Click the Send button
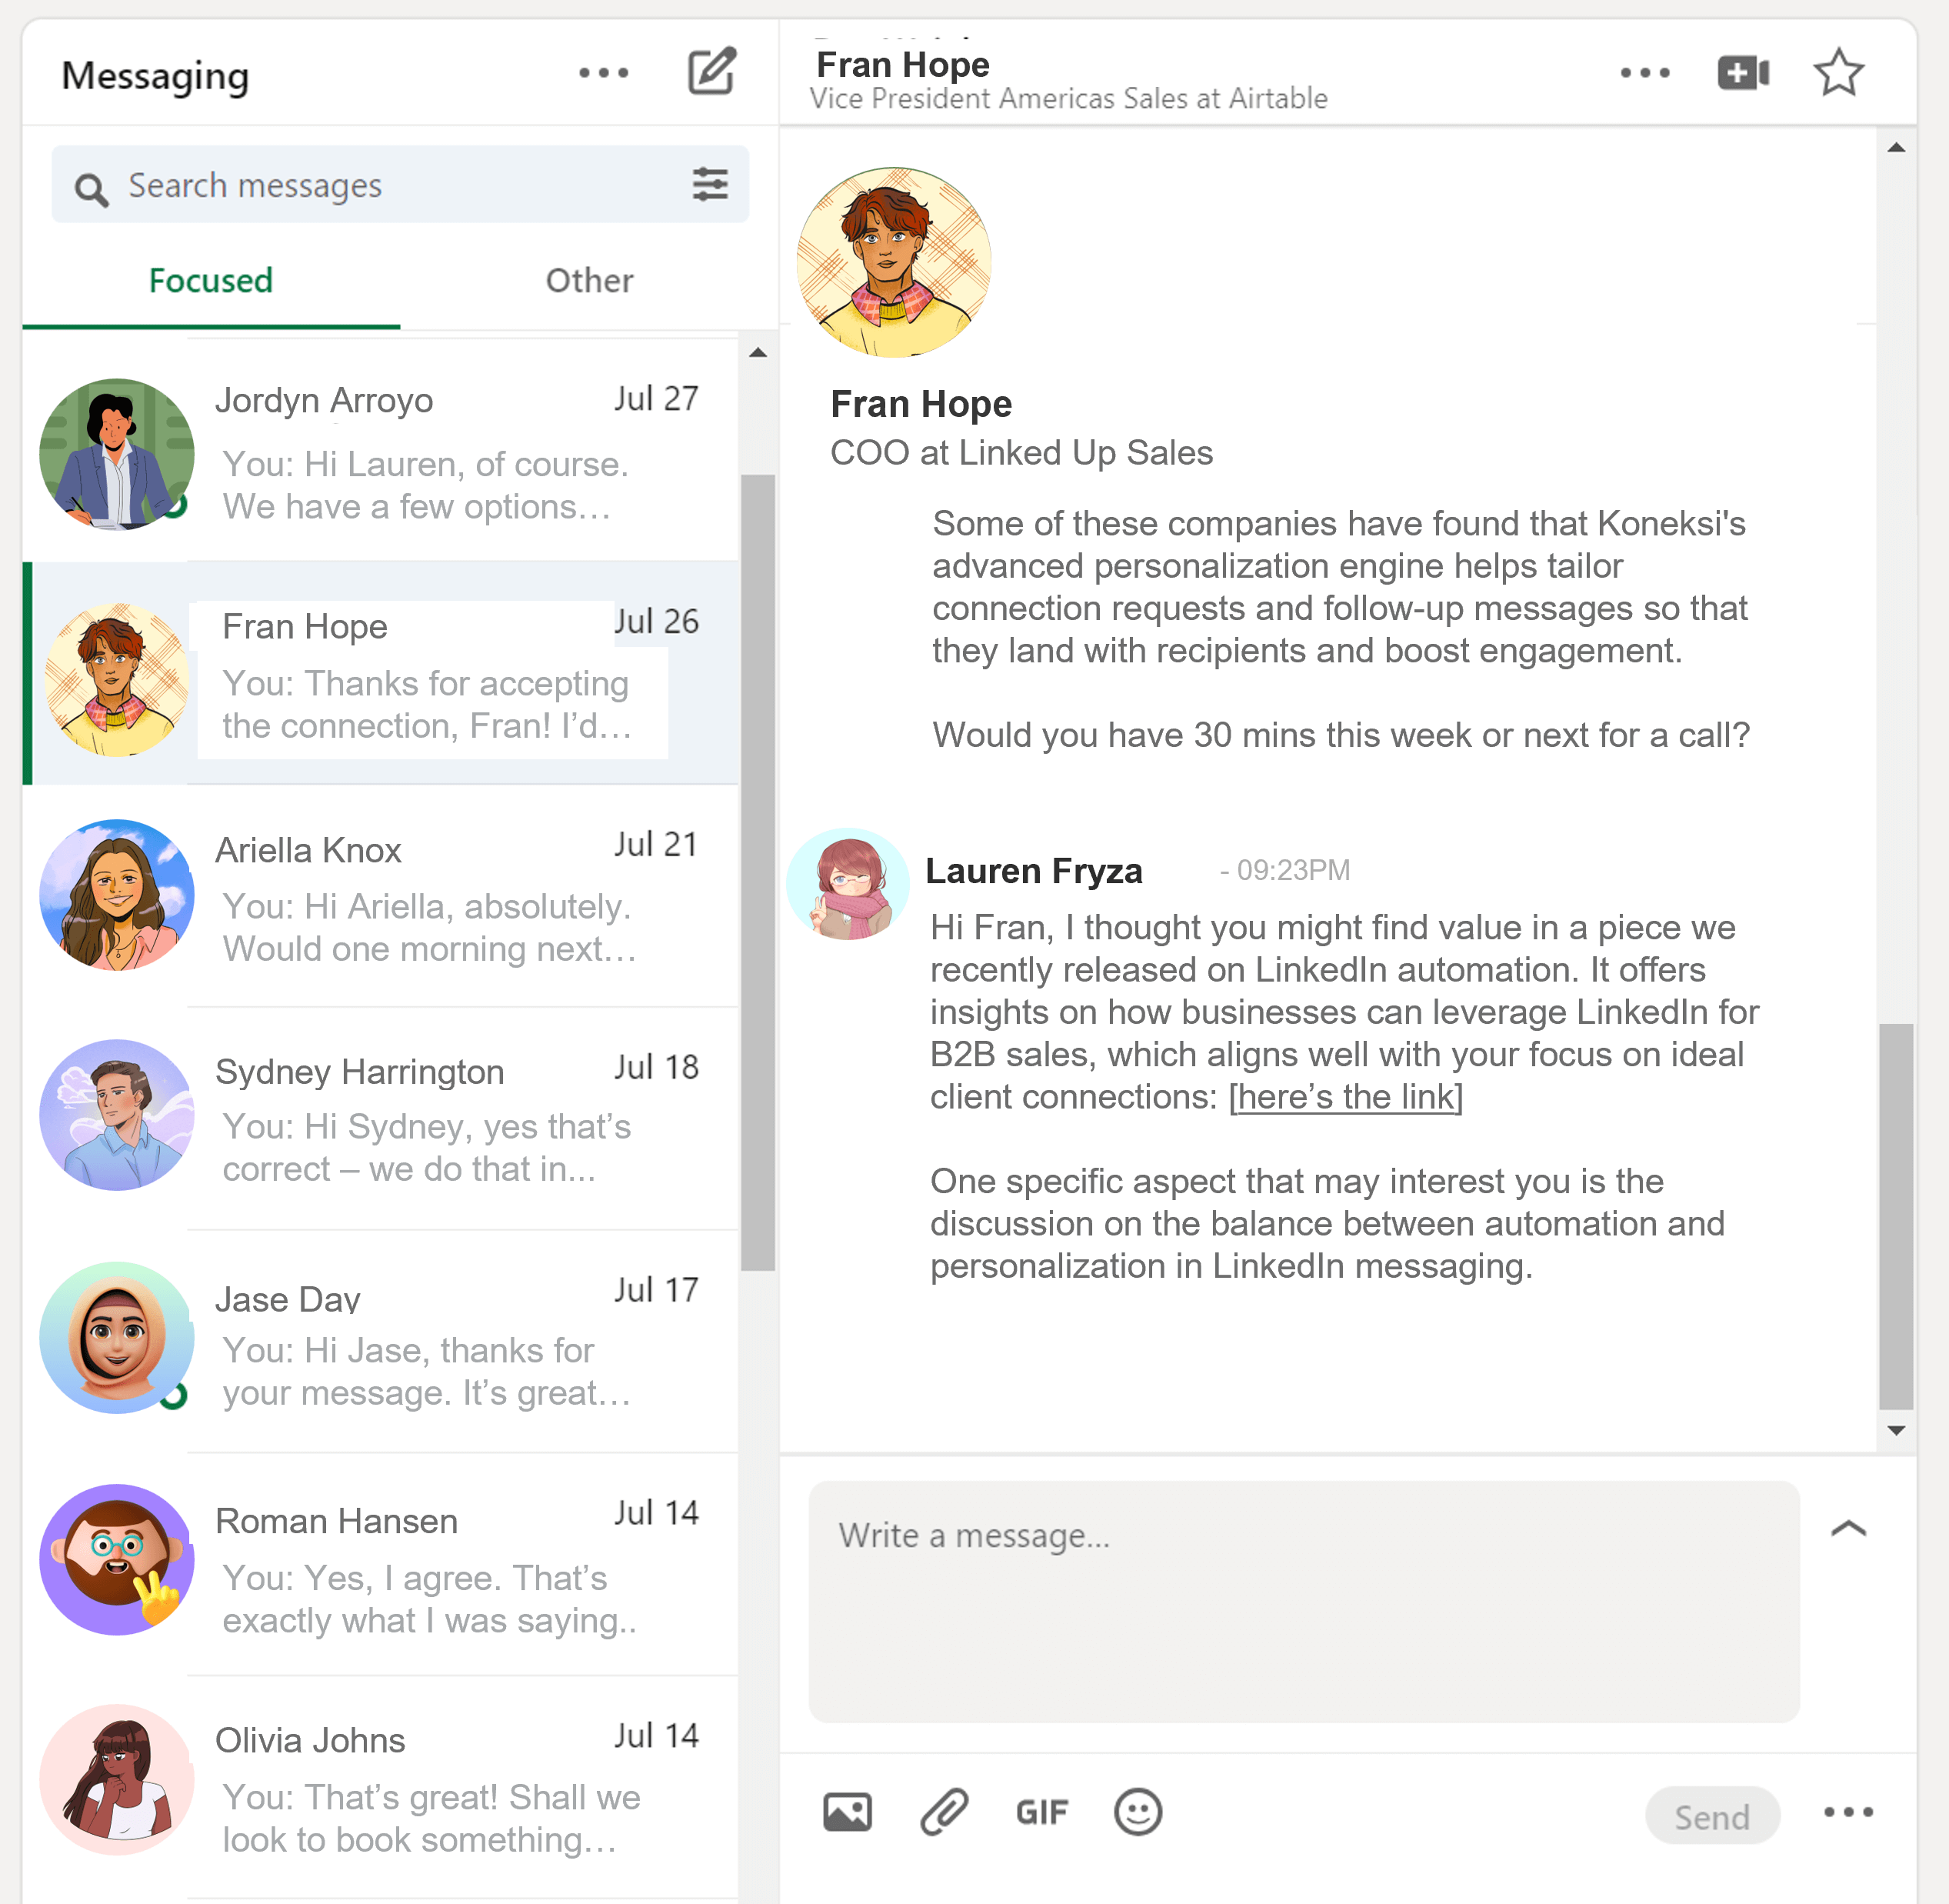The image size is (1949, 1904). [x=1712, y=1816]
